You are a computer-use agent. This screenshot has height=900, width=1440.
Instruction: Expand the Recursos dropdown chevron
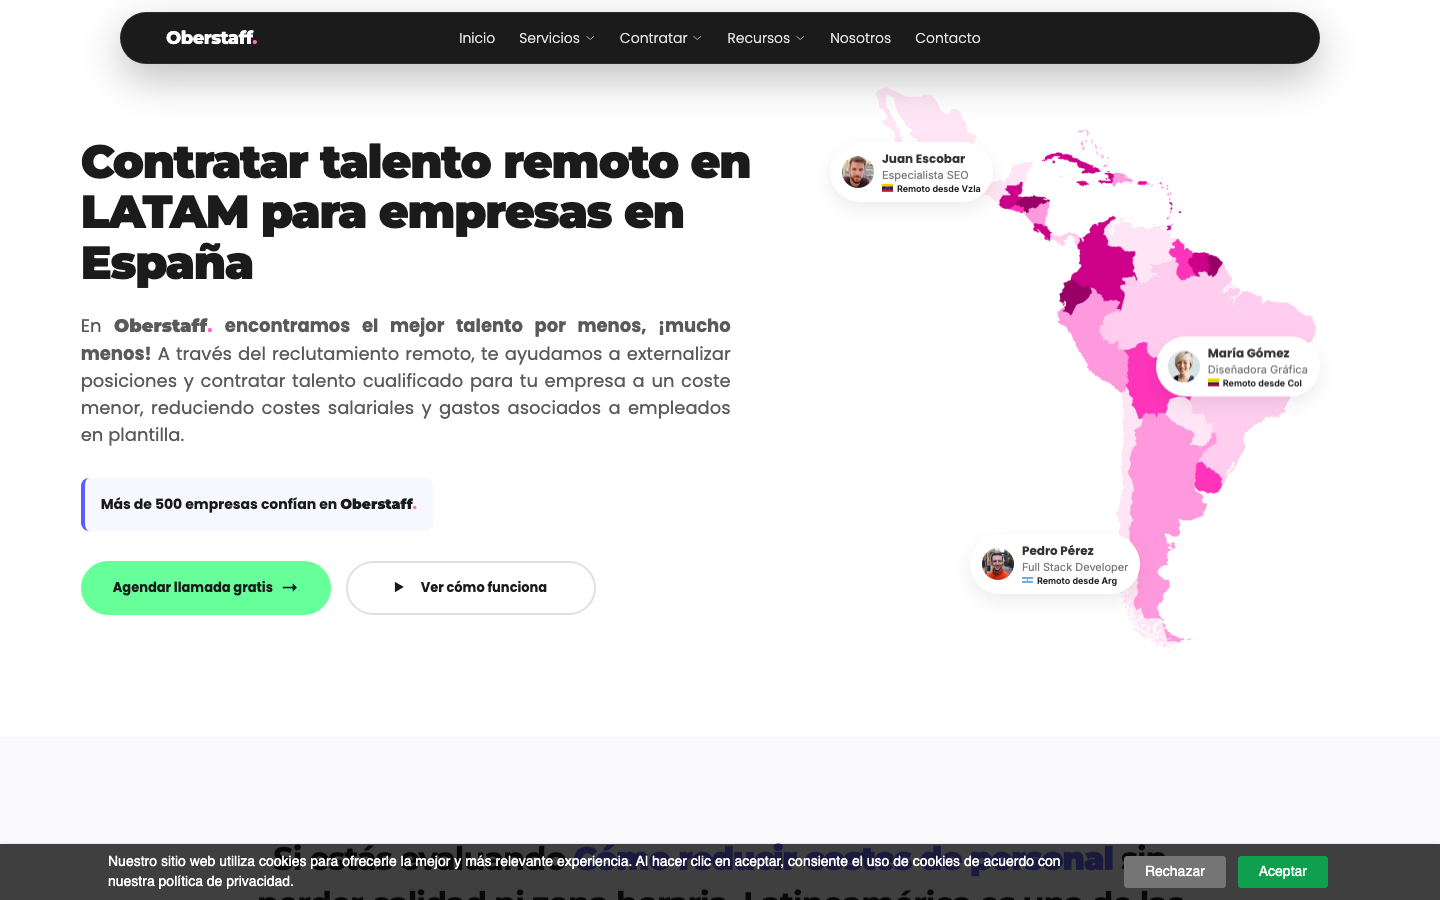[x=800, y=38]
